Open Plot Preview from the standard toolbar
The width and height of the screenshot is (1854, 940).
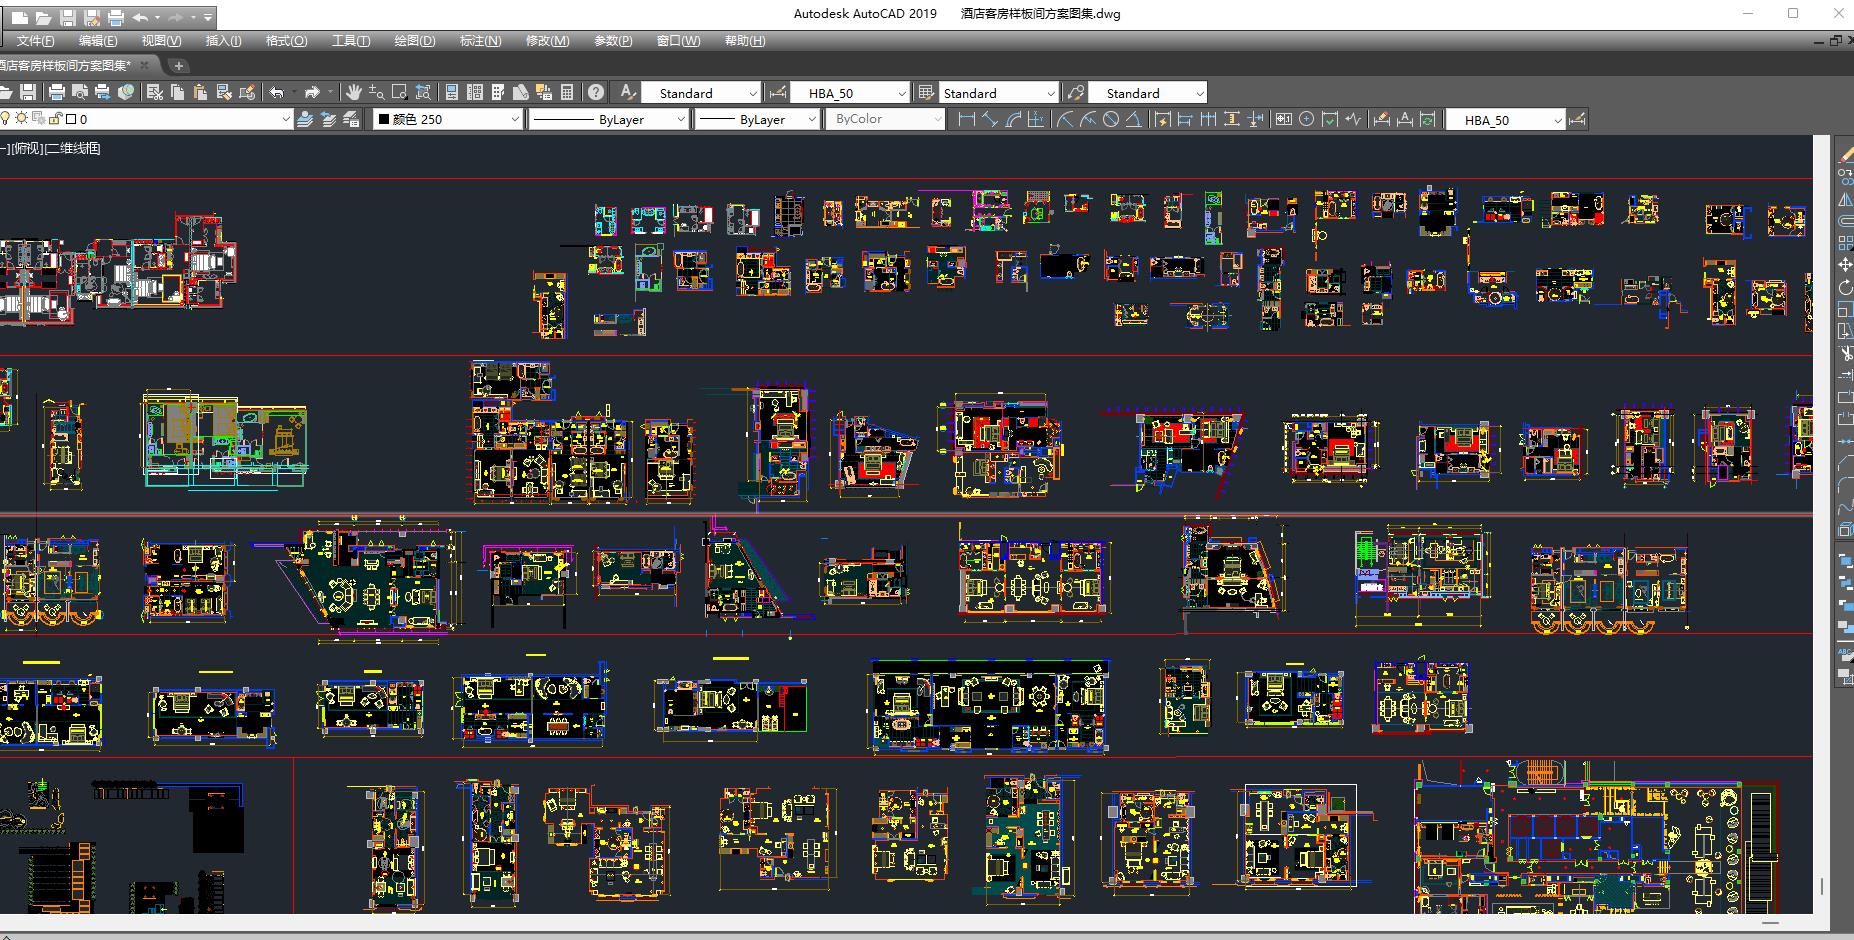80,92
